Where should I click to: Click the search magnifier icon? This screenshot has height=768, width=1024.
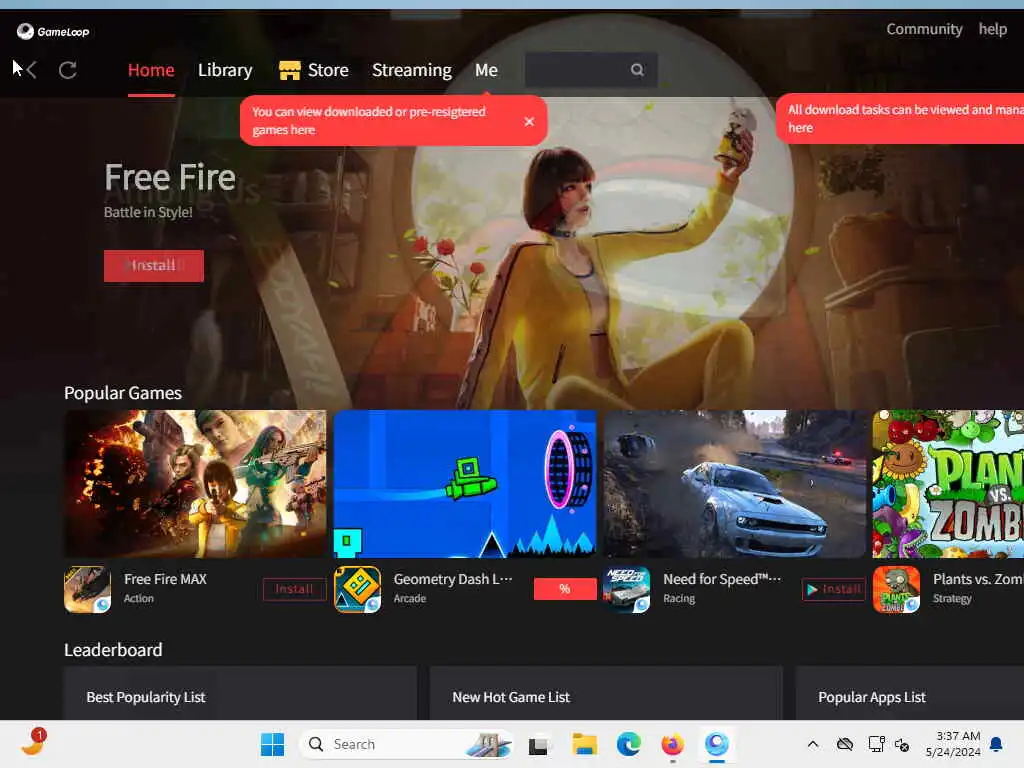[x=637, y=70]
